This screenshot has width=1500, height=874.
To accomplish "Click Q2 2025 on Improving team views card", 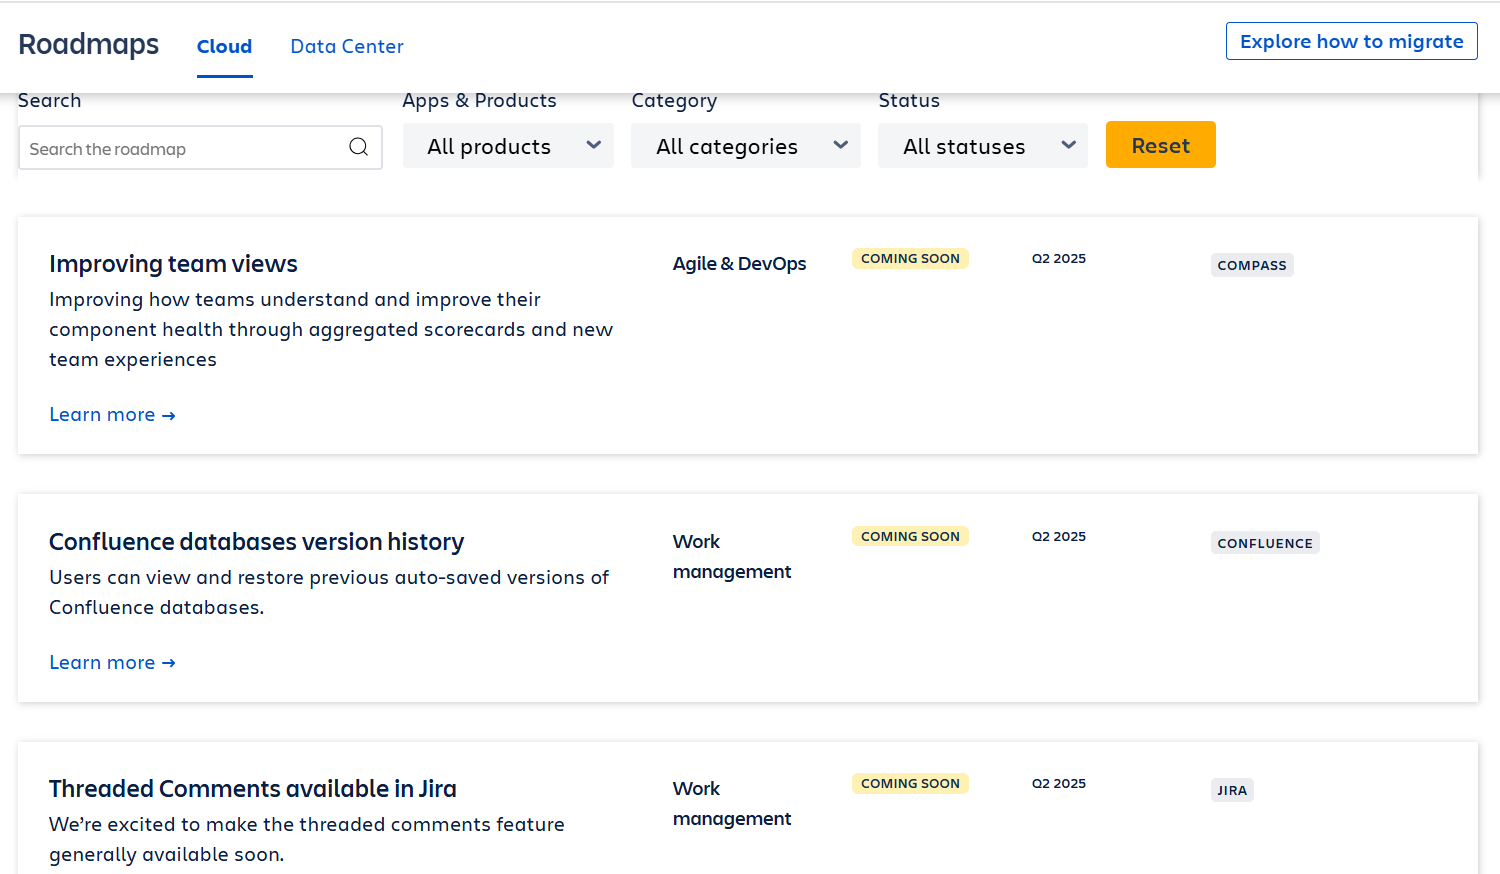I will pyautogui.click(x=1059, y=258).
